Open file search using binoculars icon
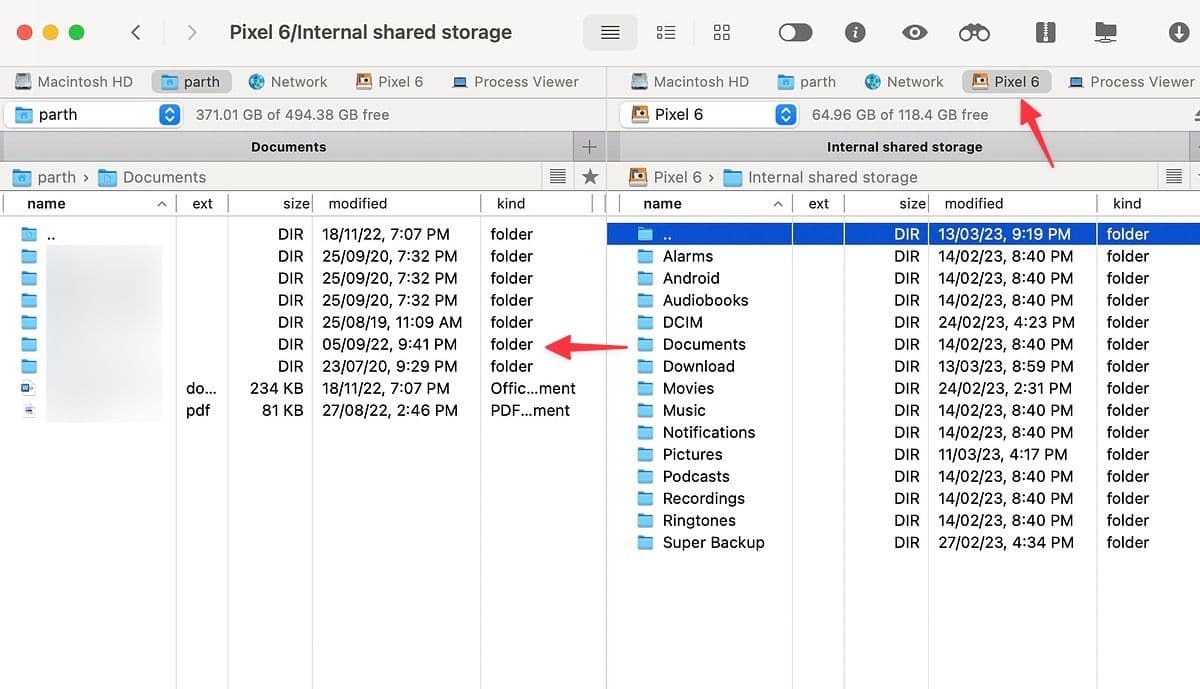The image size is (1200, 689). [975, 32]
